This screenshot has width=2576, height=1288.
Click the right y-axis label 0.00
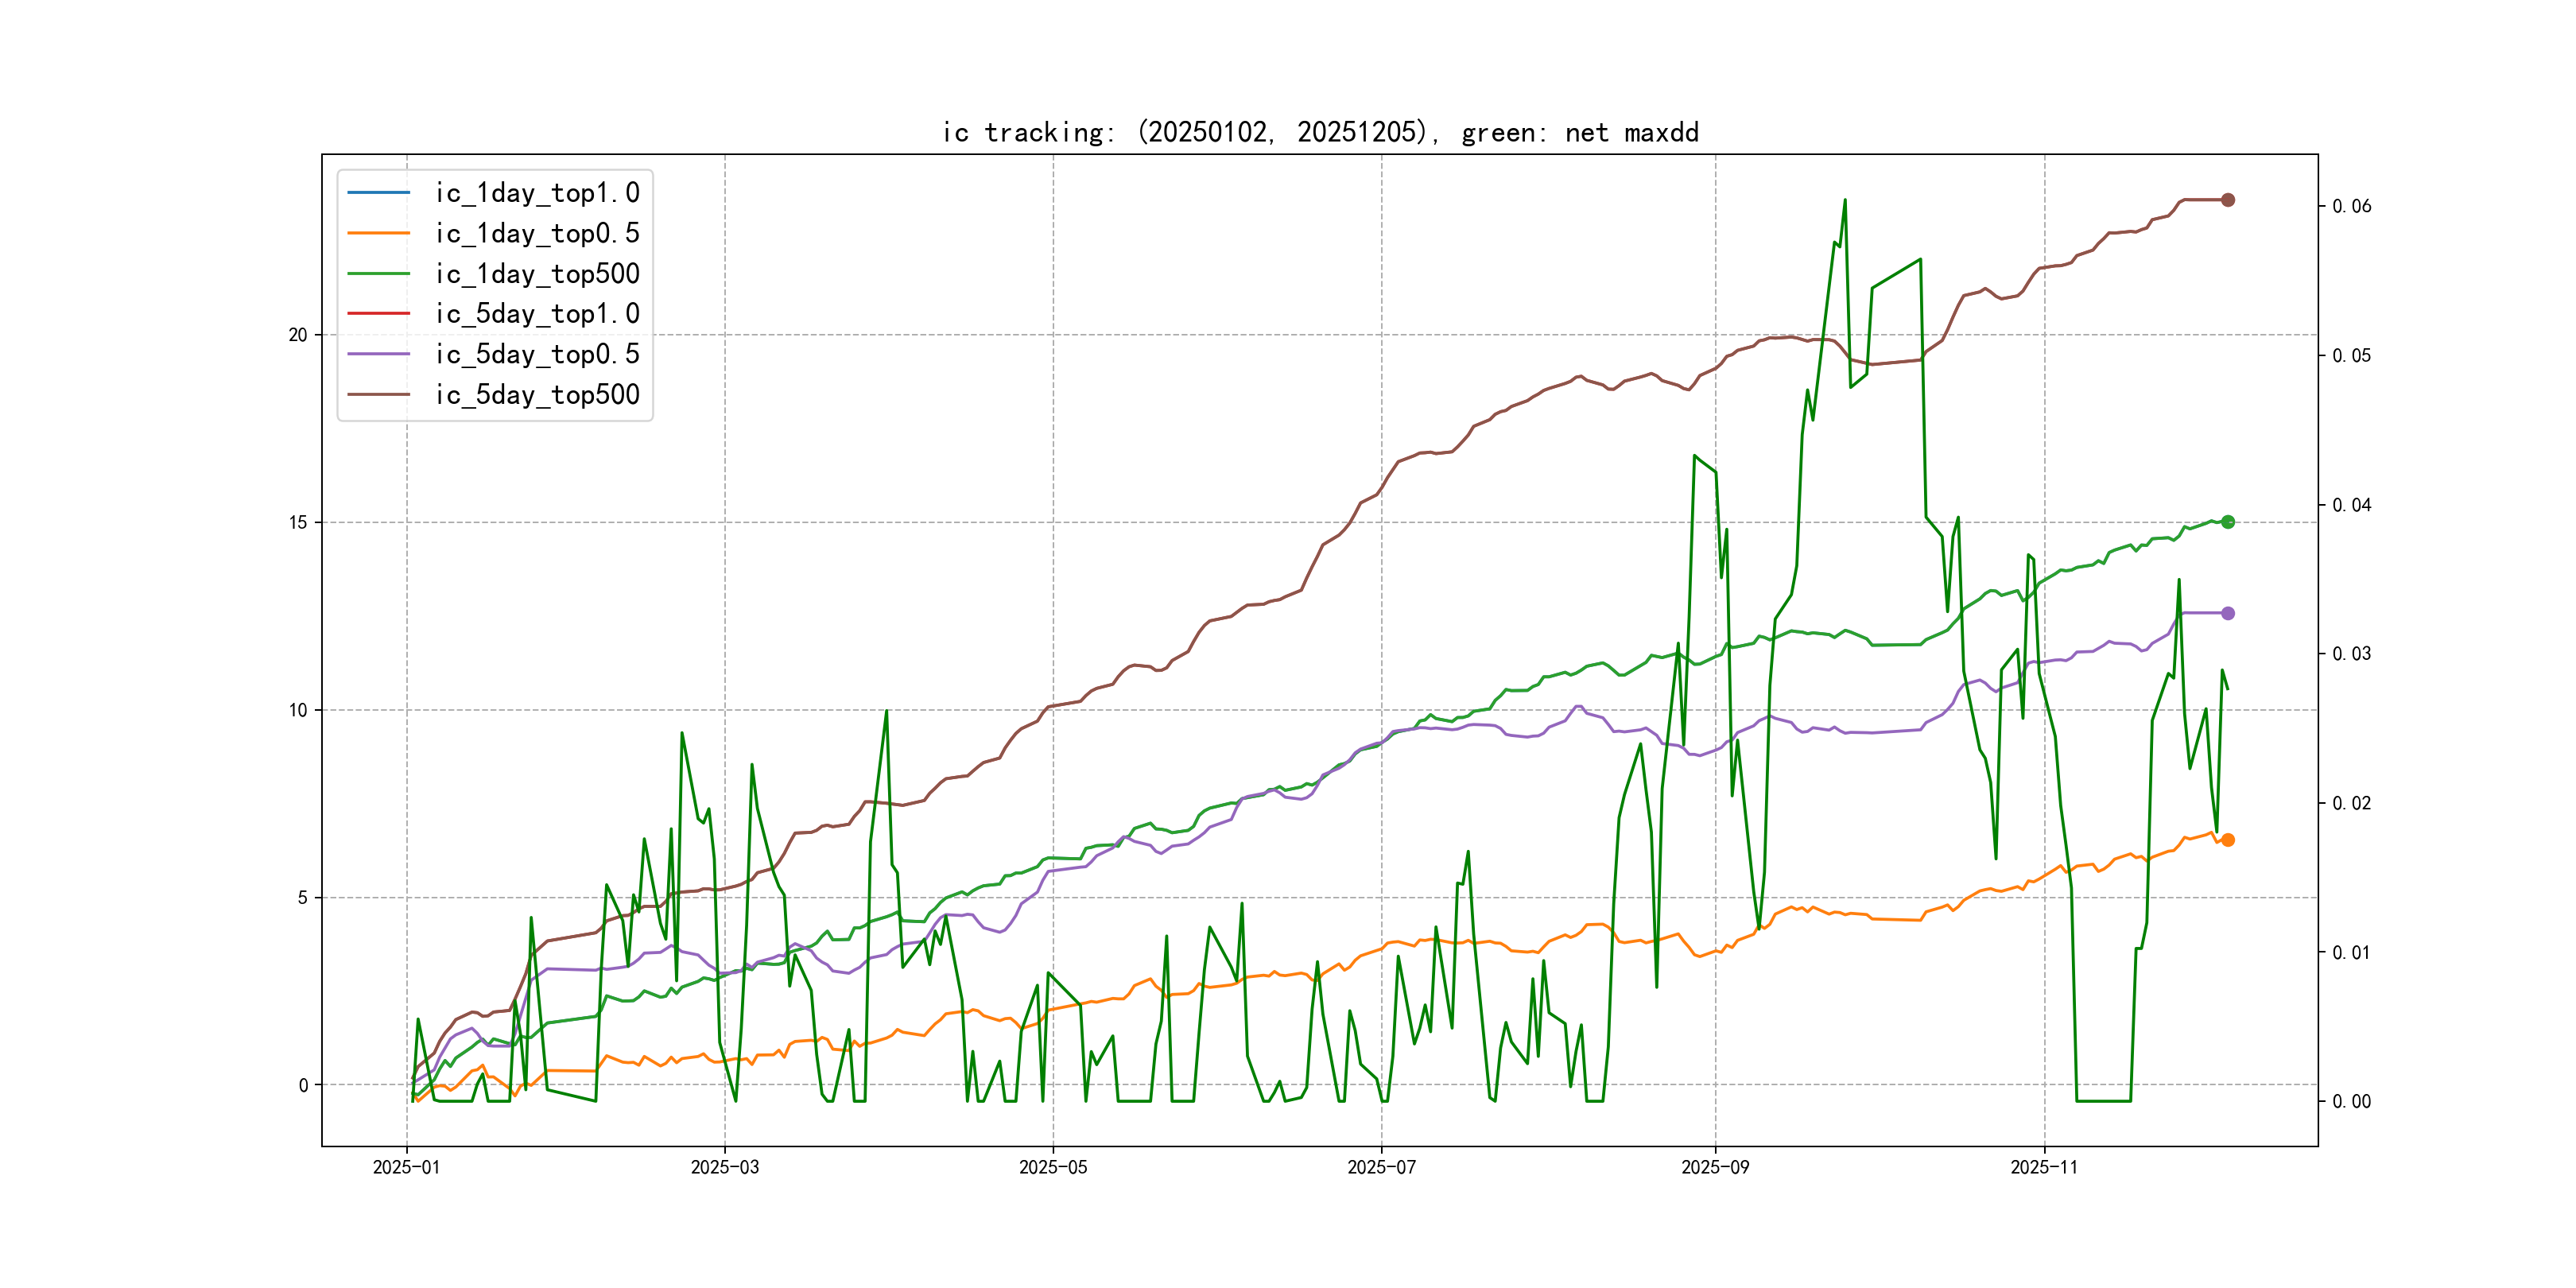2351,1101
